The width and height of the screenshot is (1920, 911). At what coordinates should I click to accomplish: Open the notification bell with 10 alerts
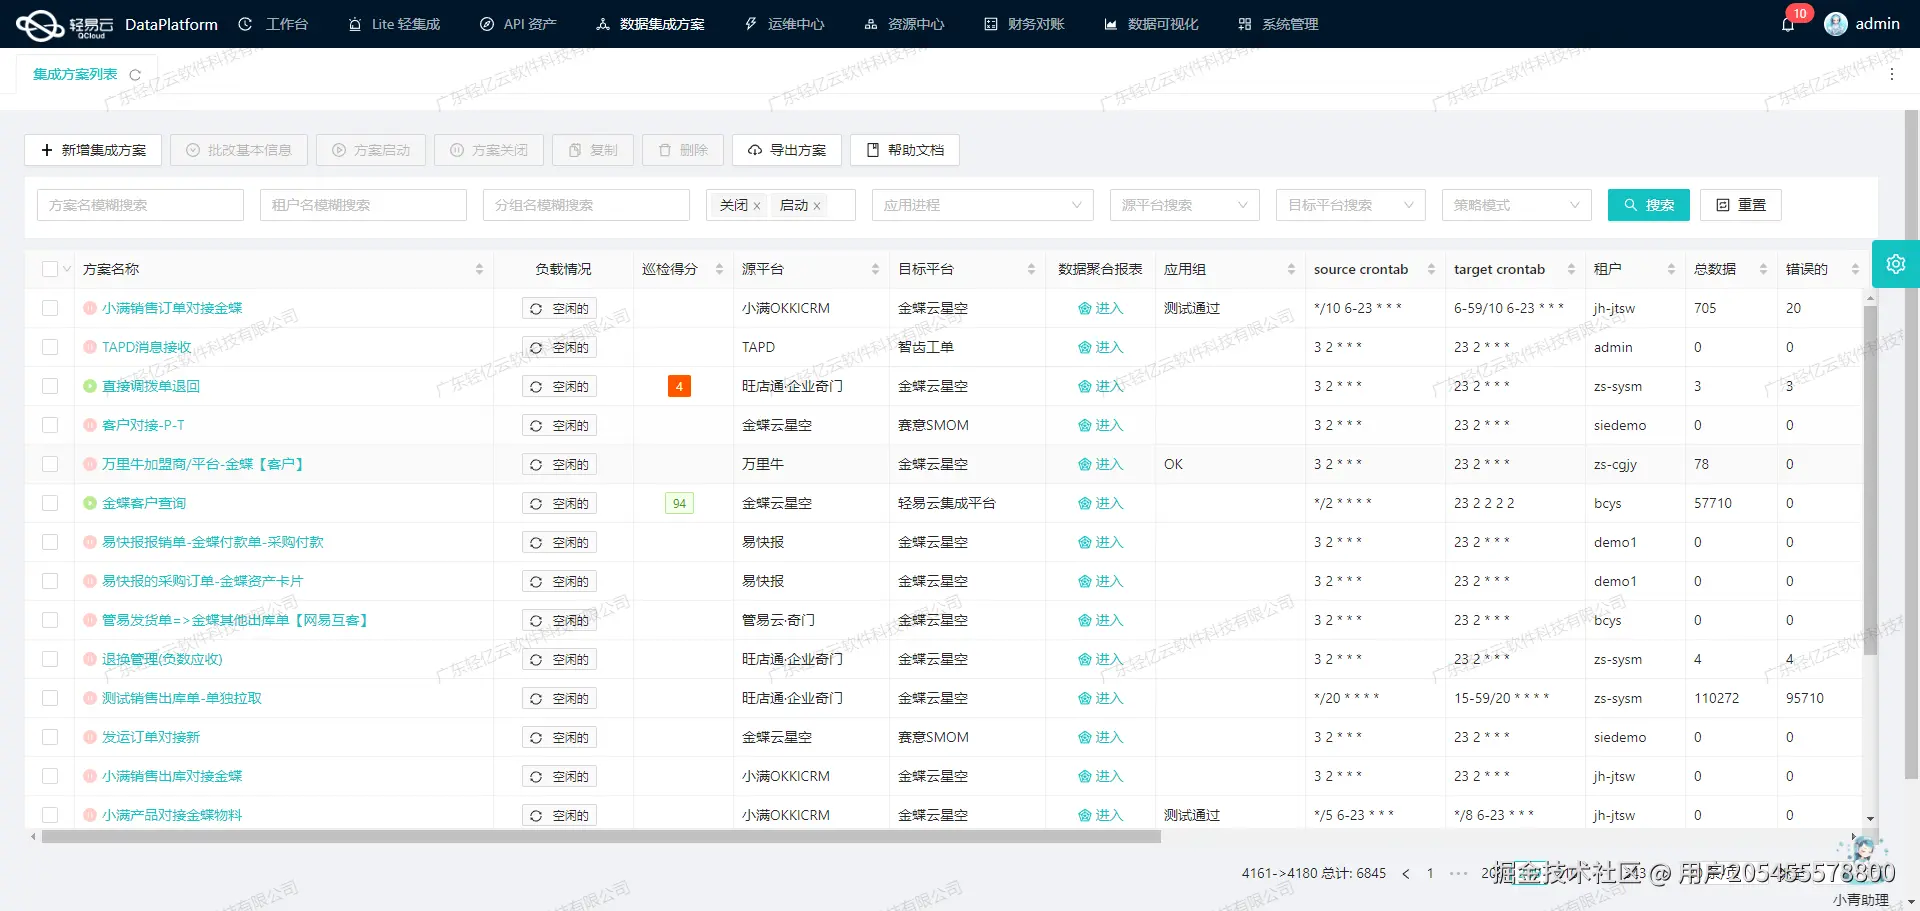(1790, 24)
